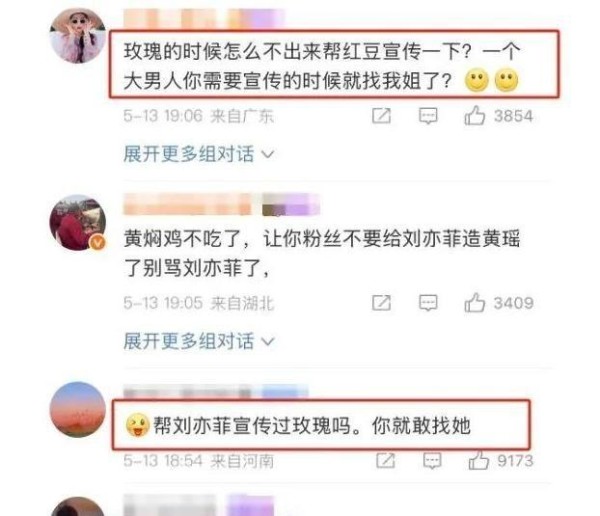Viewport: 600px width, 516px height.
Task: Like the comment with 3409 likes
Action: (x=474, y=303)
